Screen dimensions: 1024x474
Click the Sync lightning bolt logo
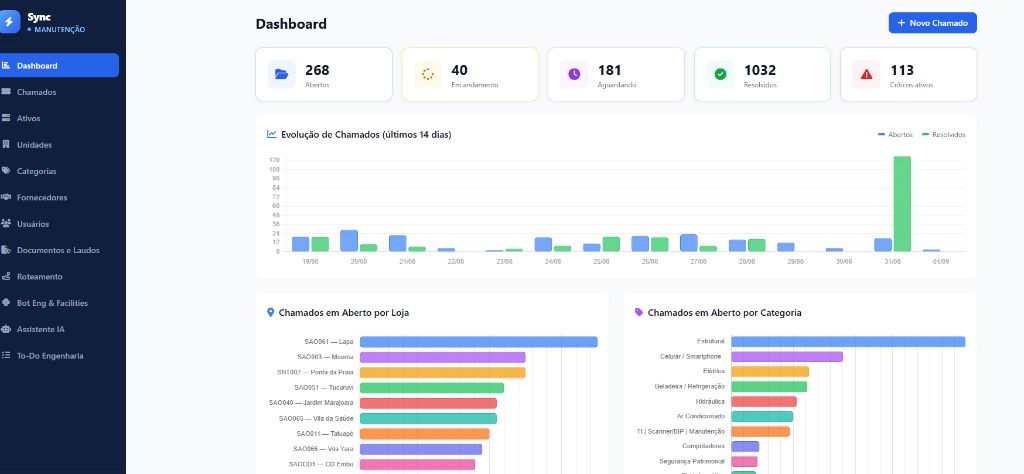point(8,22)
